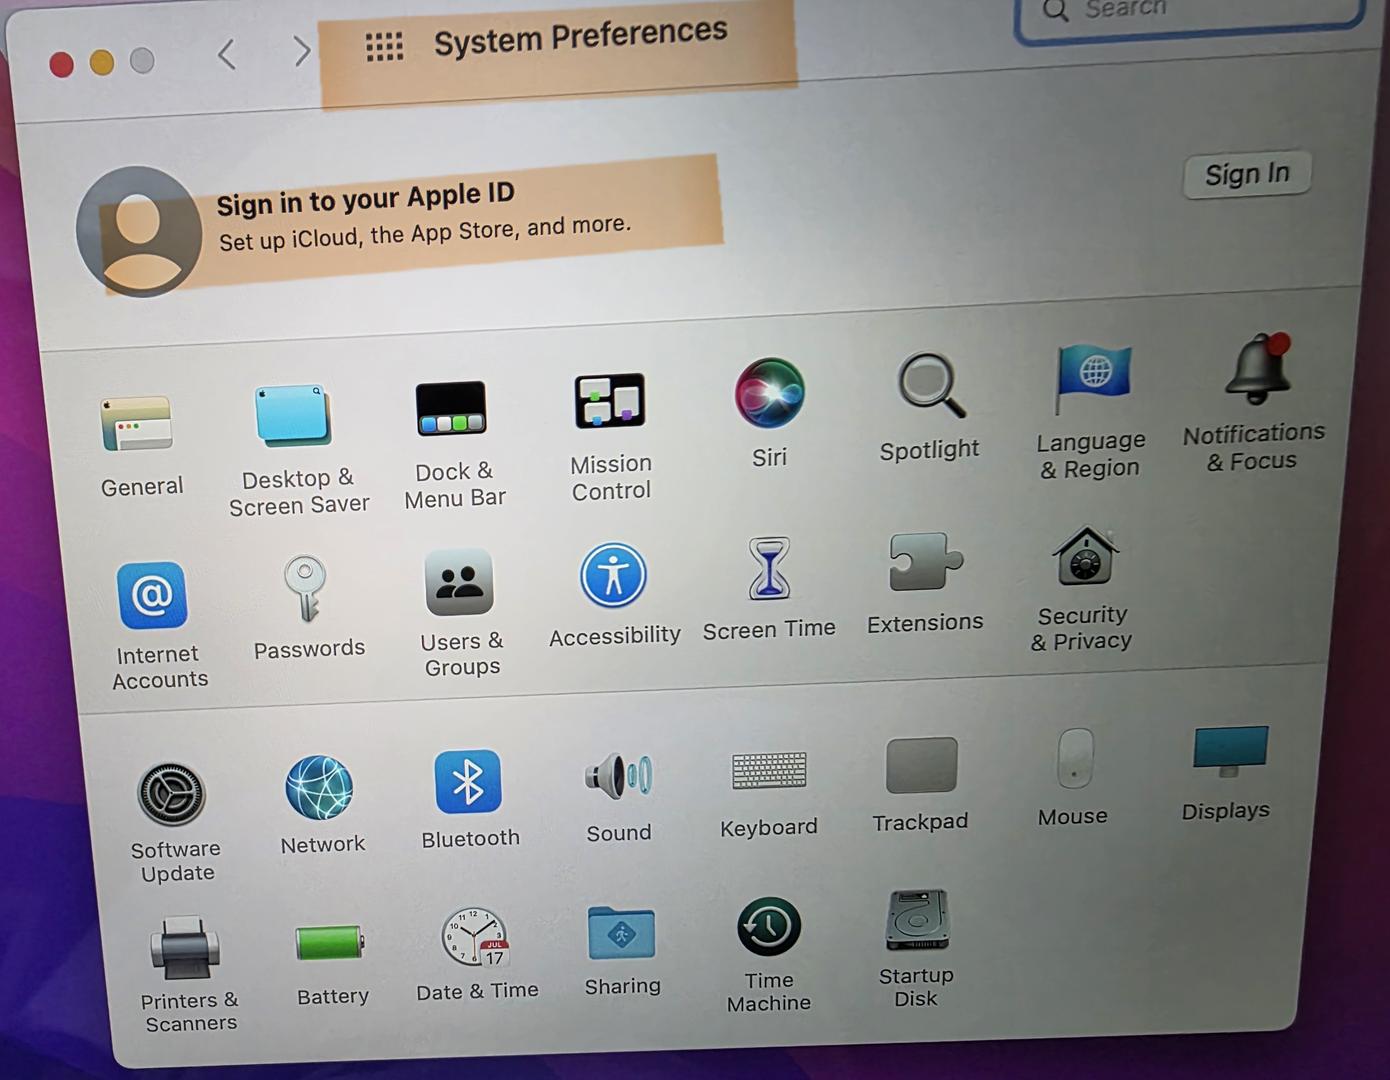Click the forward navigation arrow

(301, 50)
